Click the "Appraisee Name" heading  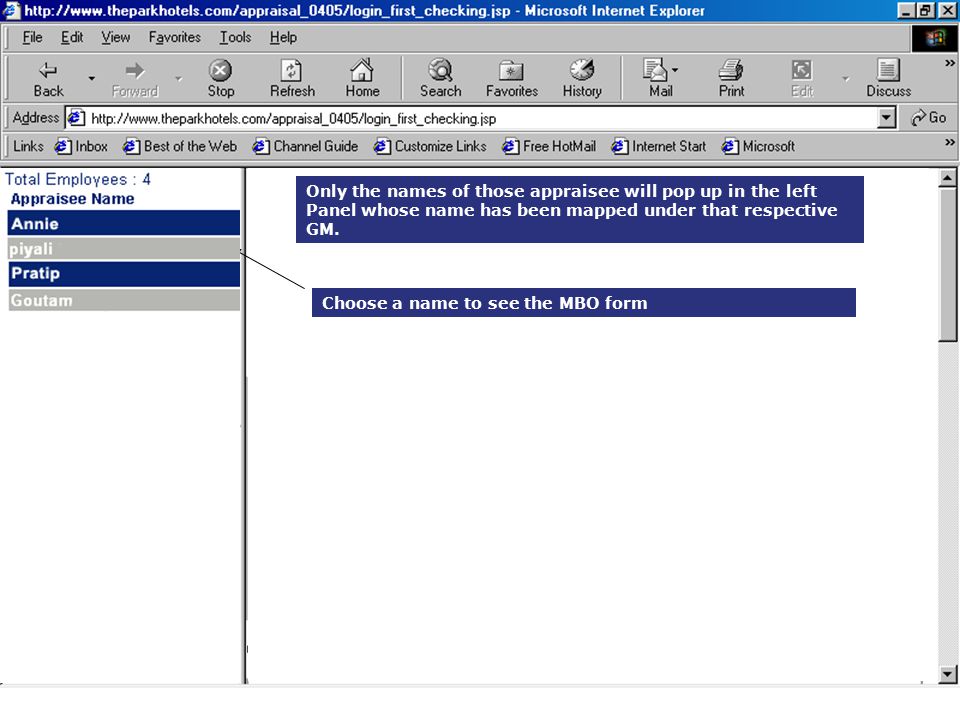point(72,199)
